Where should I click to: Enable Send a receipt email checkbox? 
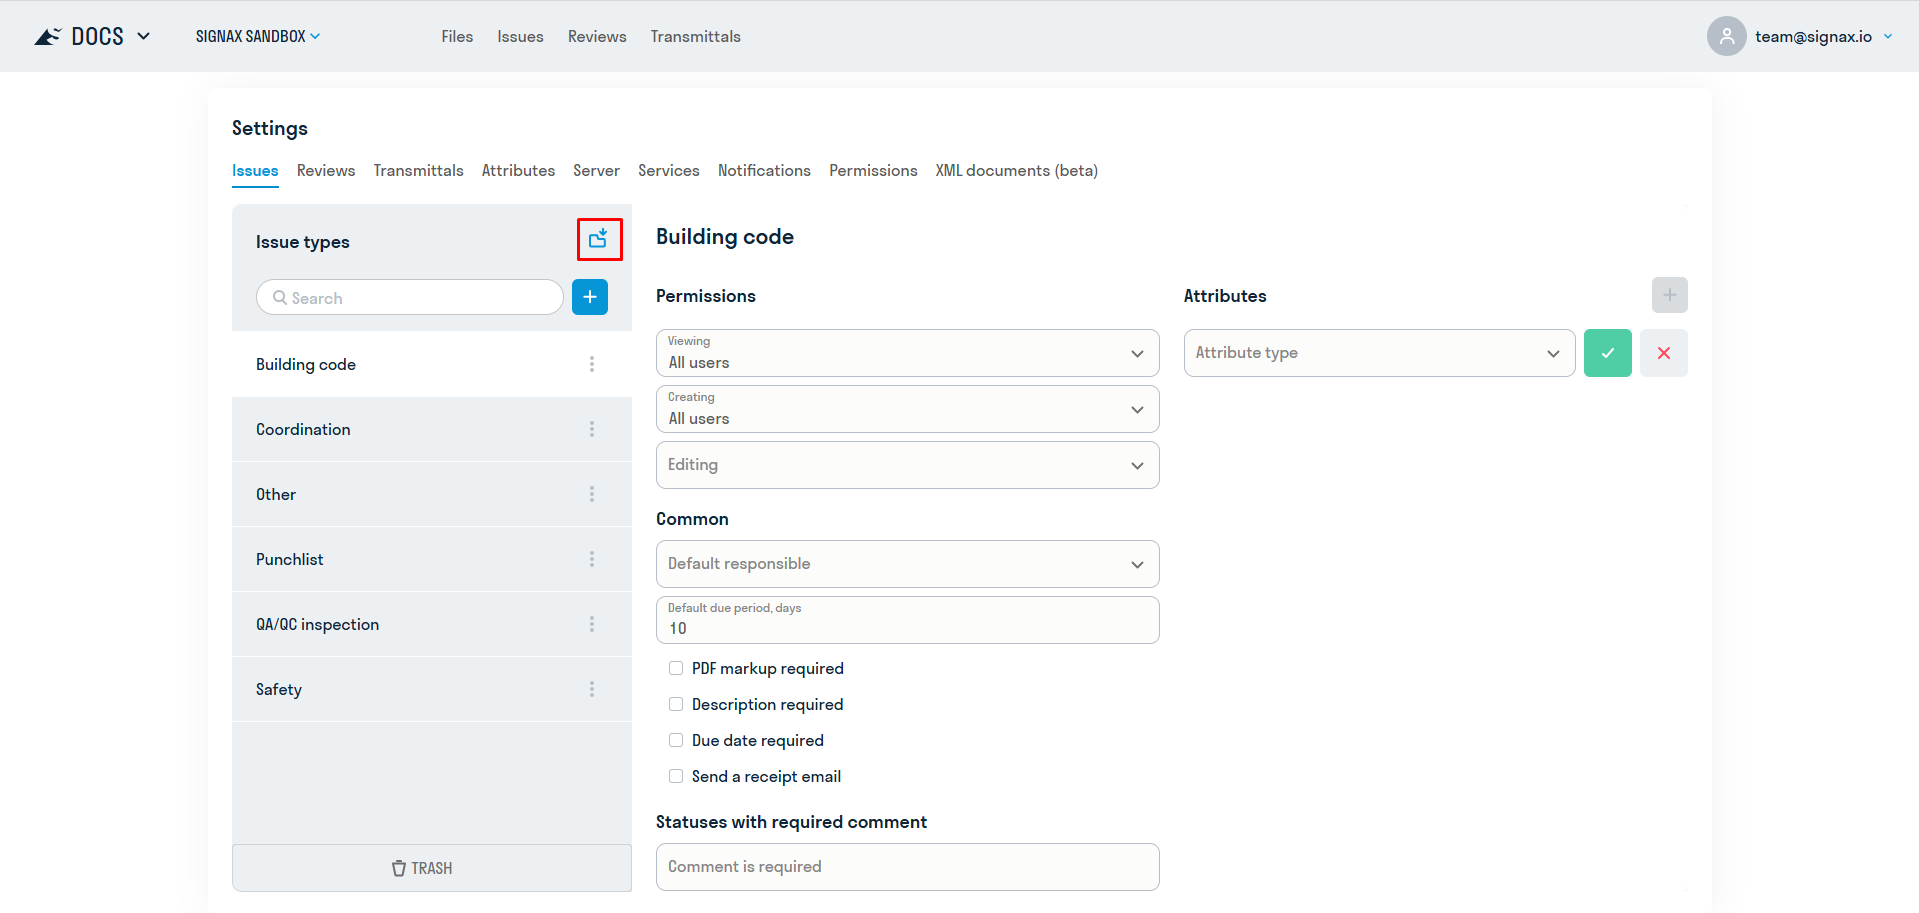(x=676, y=776)
